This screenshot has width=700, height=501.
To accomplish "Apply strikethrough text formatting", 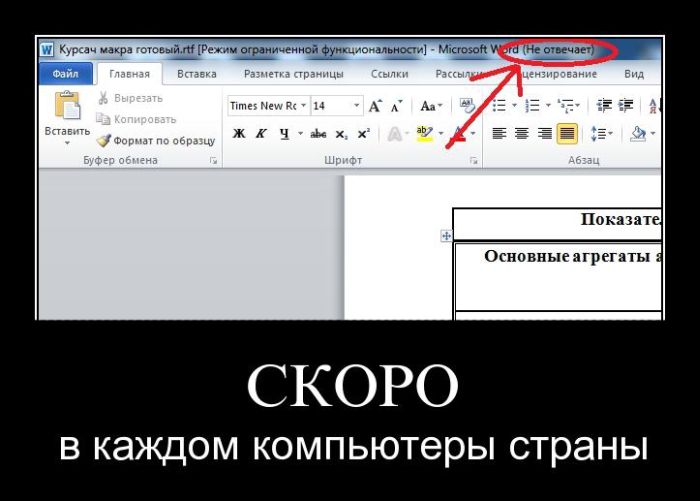I will [318, 133].
